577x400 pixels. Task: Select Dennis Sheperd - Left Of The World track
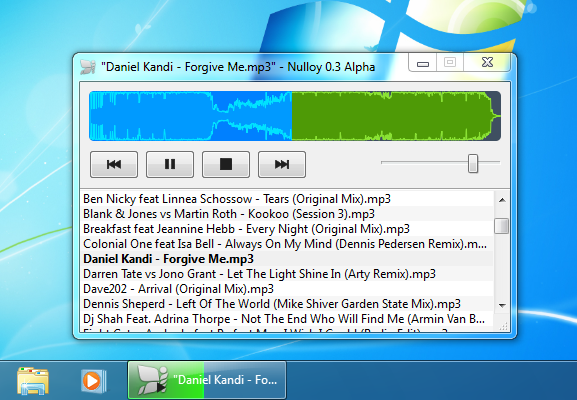pos(287,304)
